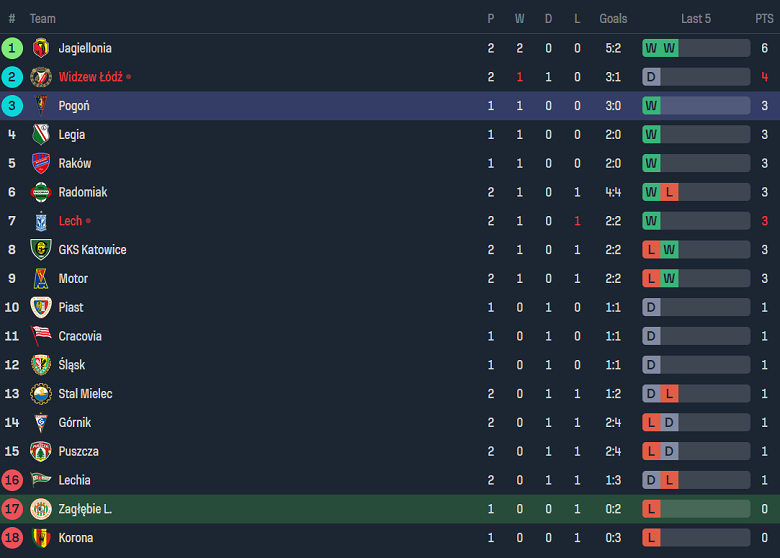Click Jagiellonia's first W form badge
Image resolution: width=780 pixels, height=558 pixels.
pos(652,48)
